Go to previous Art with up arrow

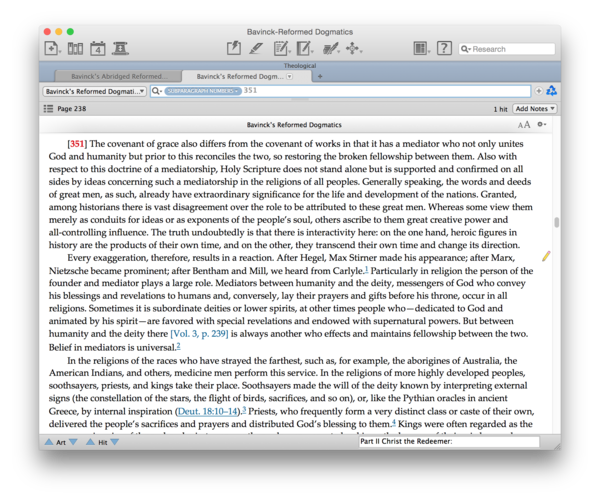click(x=49, y=442)
